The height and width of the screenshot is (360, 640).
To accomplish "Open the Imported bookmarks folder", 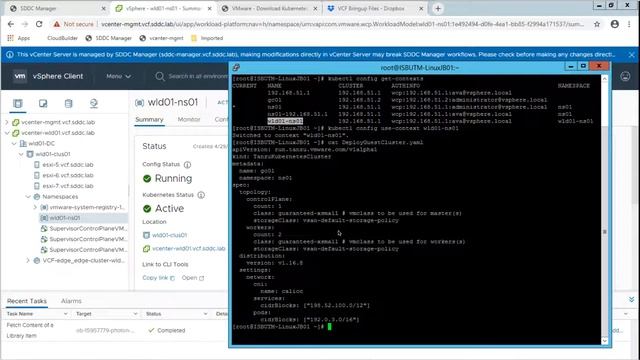I will coord(207,38).
